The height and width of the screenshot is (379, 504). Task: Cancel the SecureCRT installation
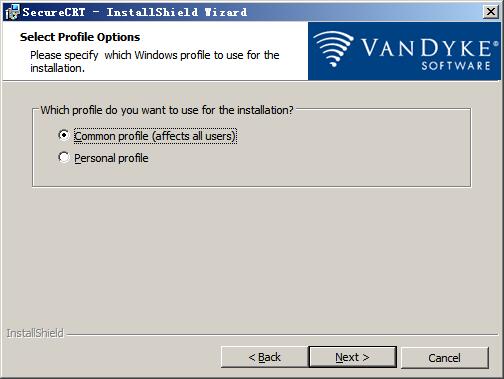(x=445, y=357)
